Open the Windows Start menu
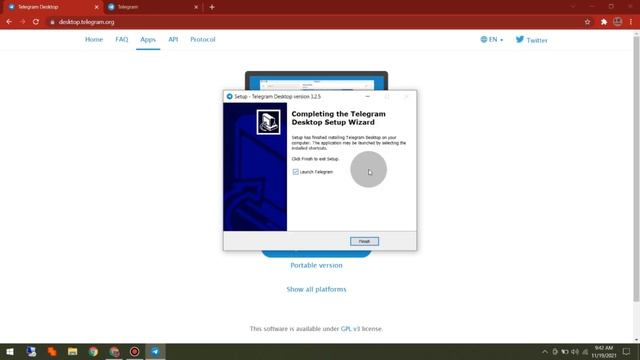 click(10, 351)
